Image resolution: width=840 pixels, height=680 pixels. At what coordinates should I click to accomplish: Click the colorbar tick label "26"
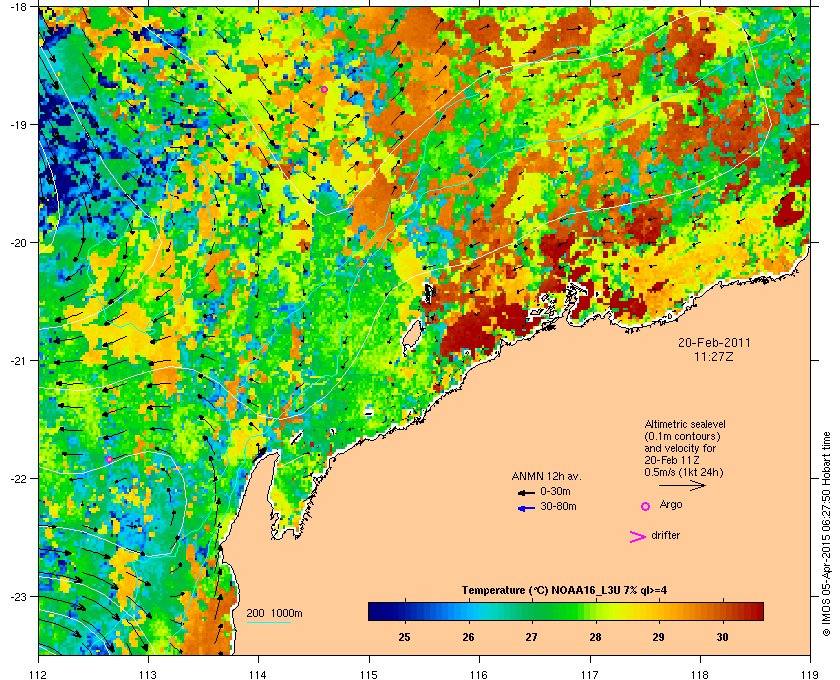468,637
